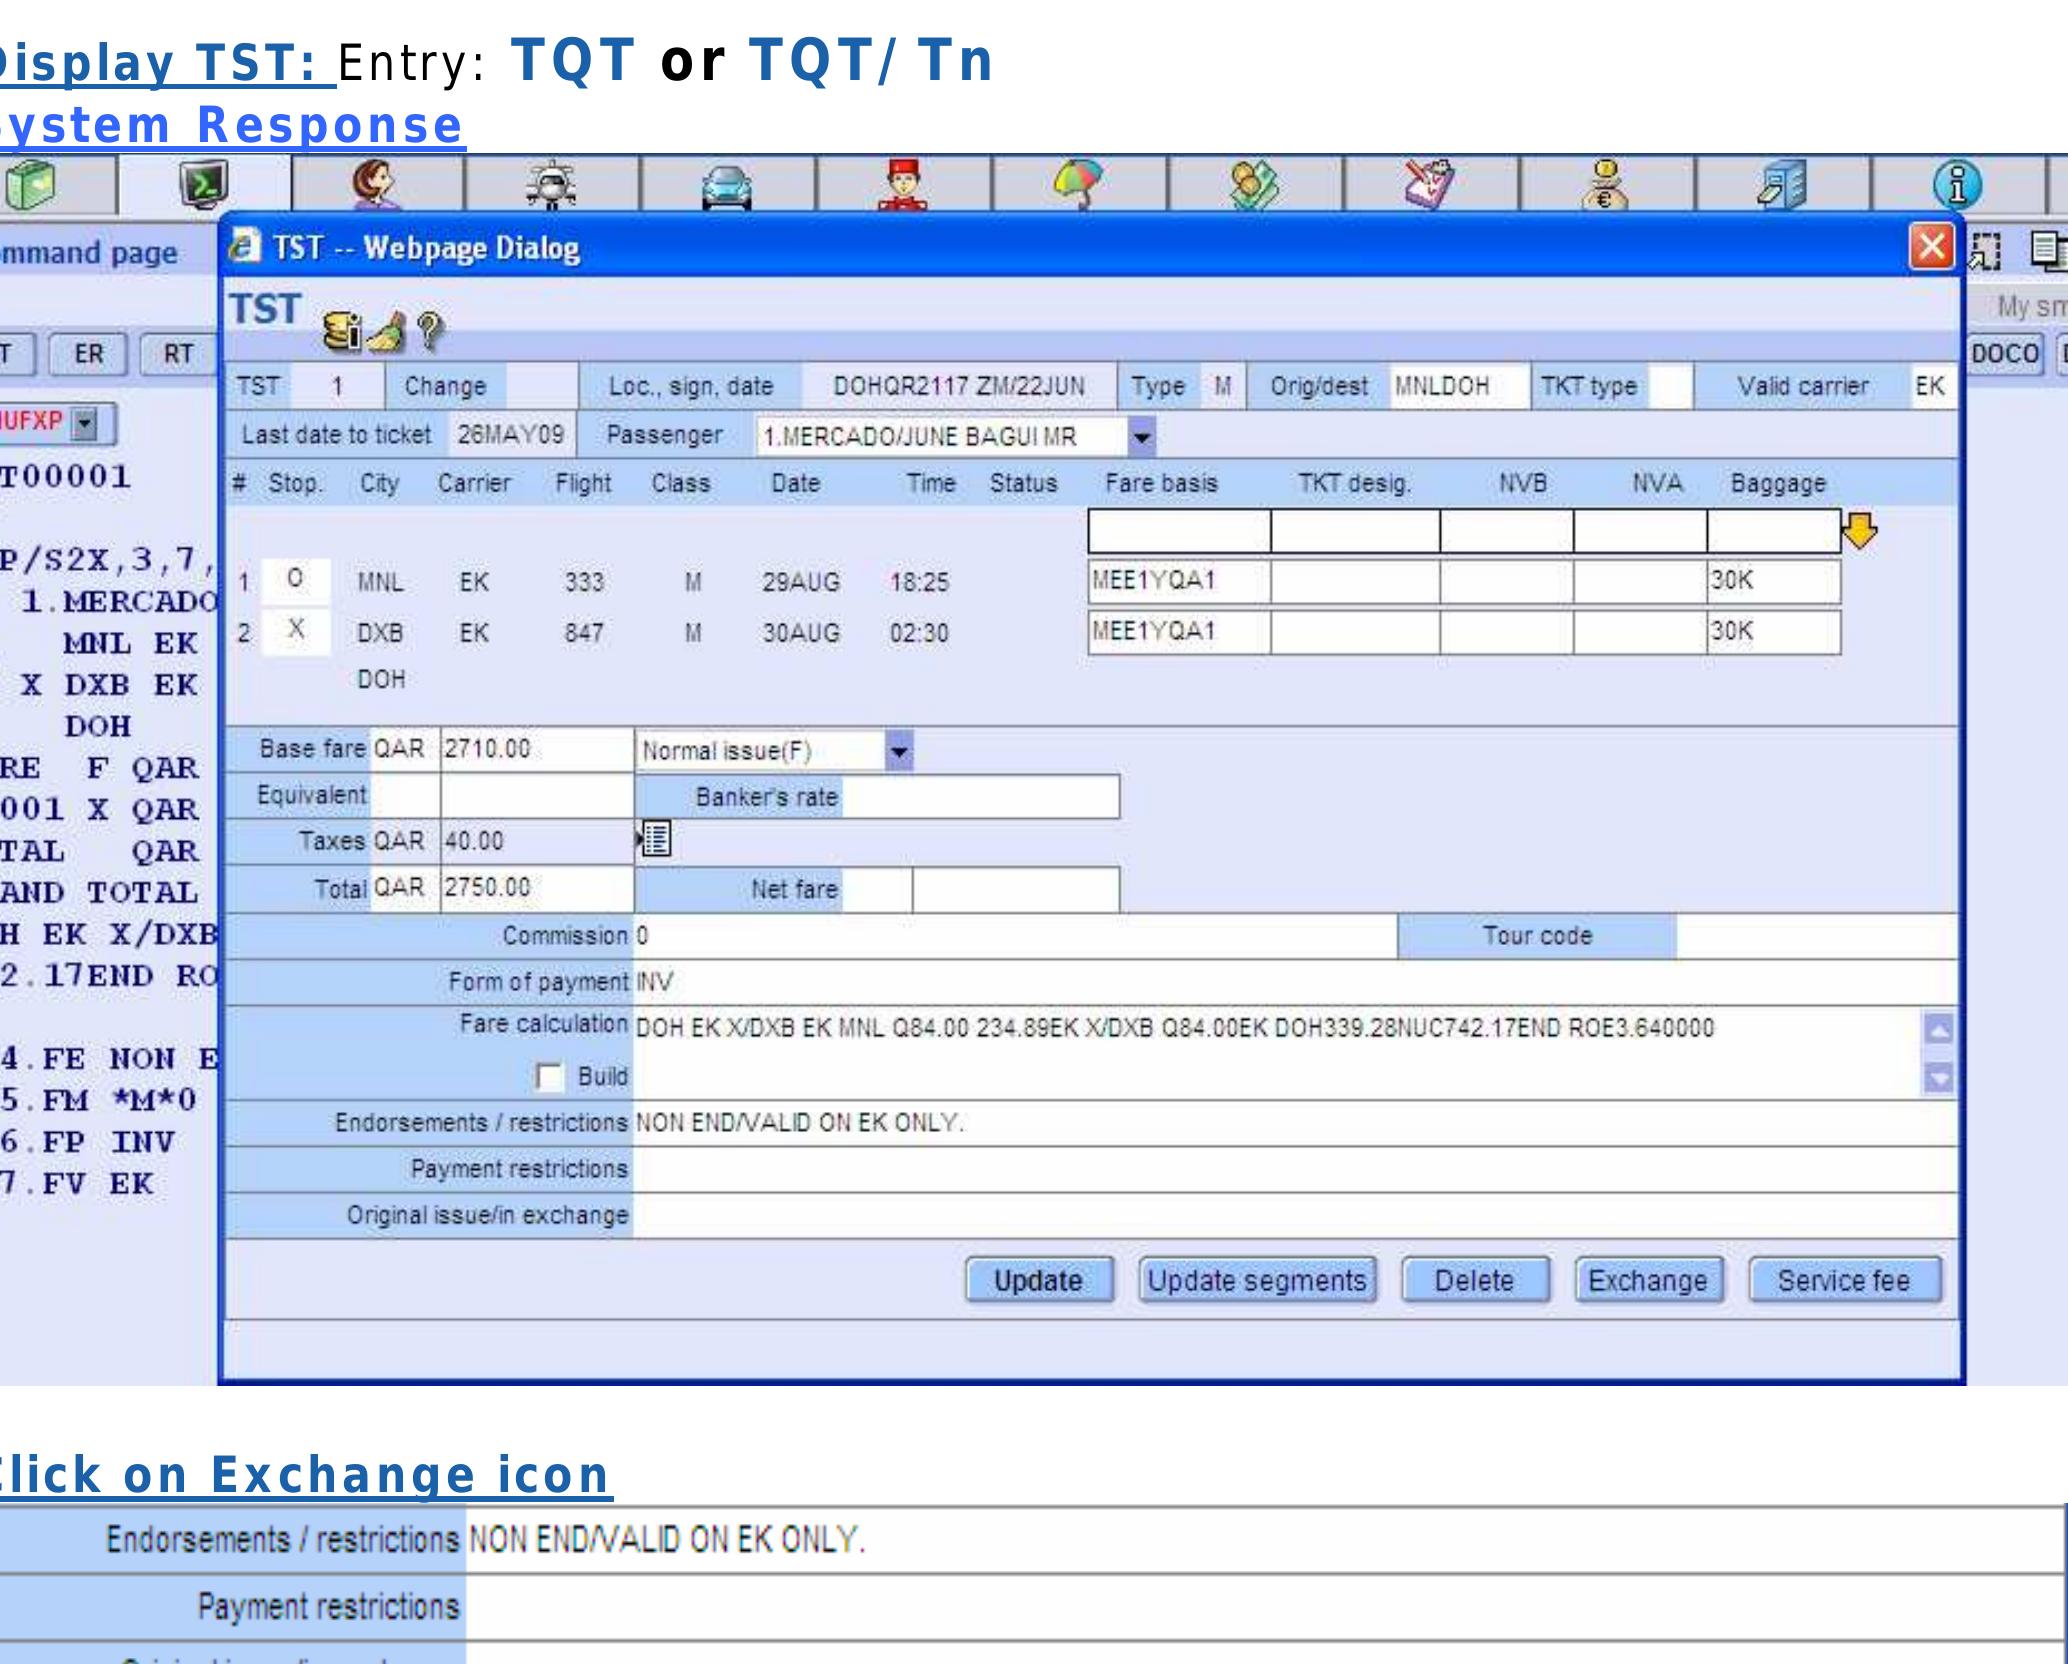Screen dimensions: 2068x1664
Task: Open the Air (airplane) tab
Action: pos(551,186)
